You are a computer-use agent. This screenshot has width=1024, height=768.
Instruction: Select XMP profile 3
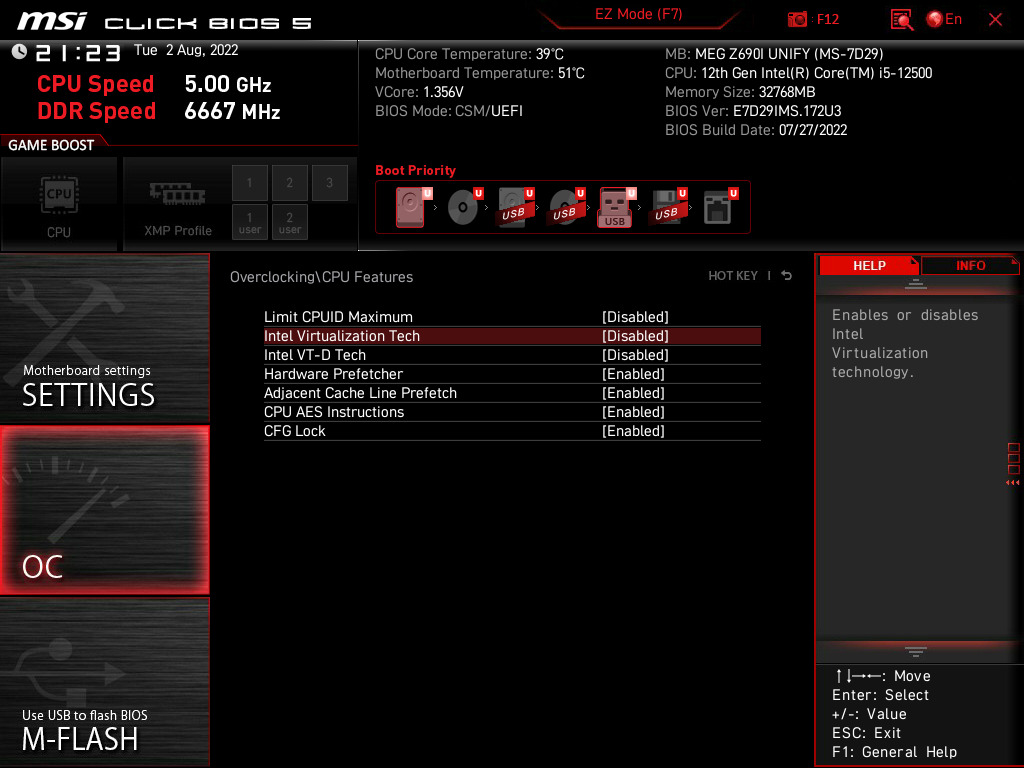click(x=330, y=182)
